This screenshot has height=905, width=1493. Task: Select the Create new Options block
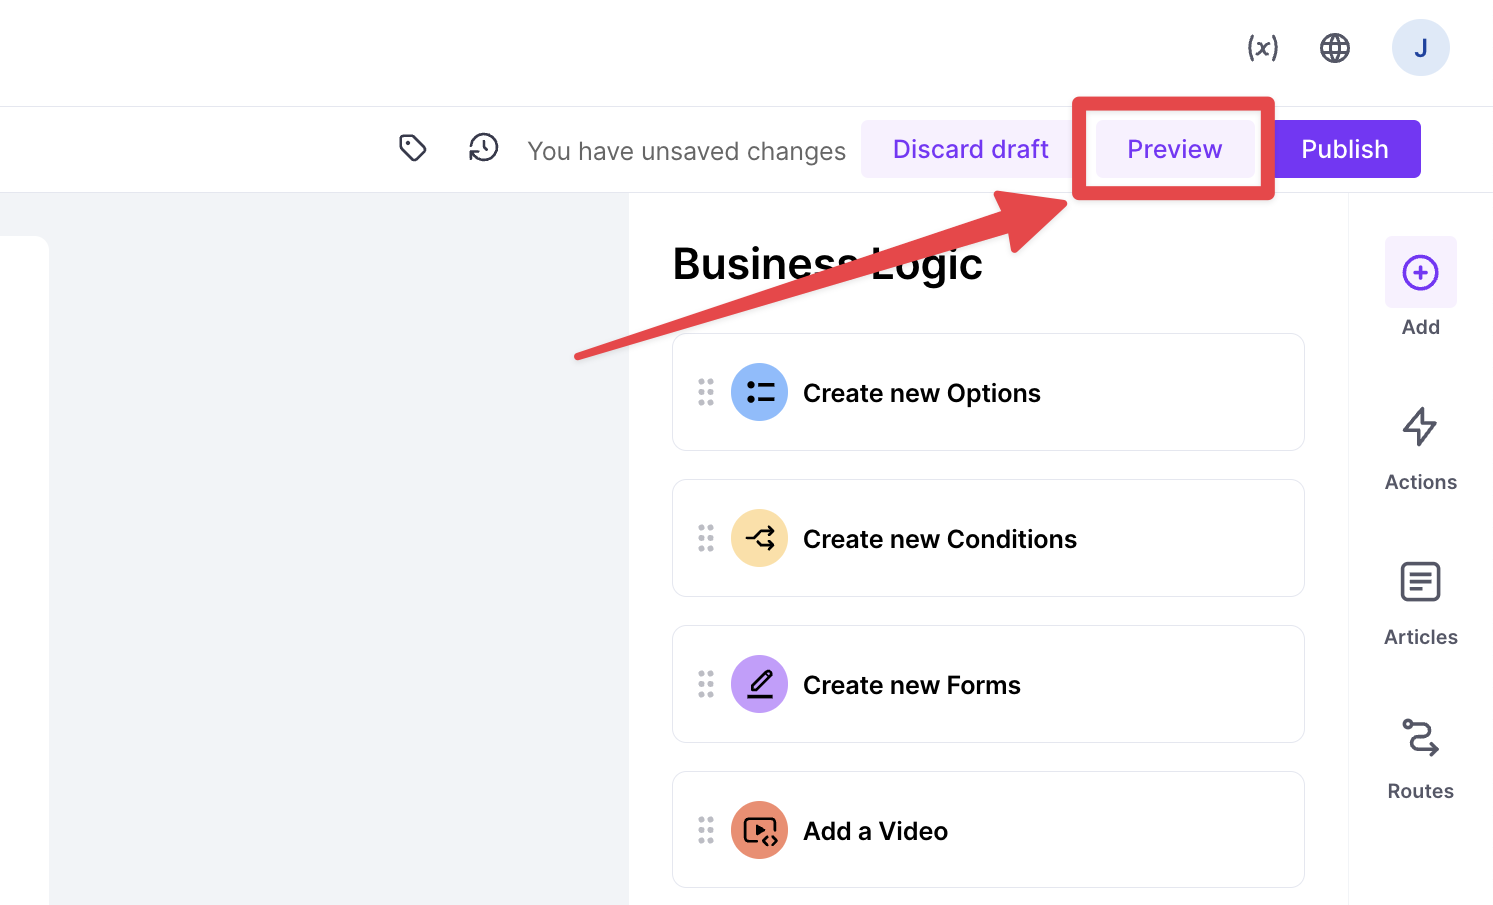[988, 392]
